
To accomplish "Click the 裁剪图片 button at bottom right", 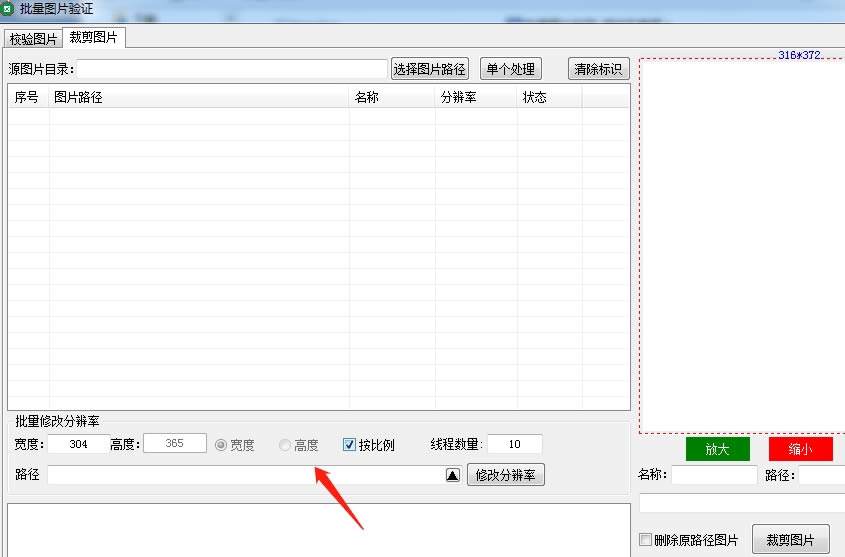I will [x=790, y=539].
